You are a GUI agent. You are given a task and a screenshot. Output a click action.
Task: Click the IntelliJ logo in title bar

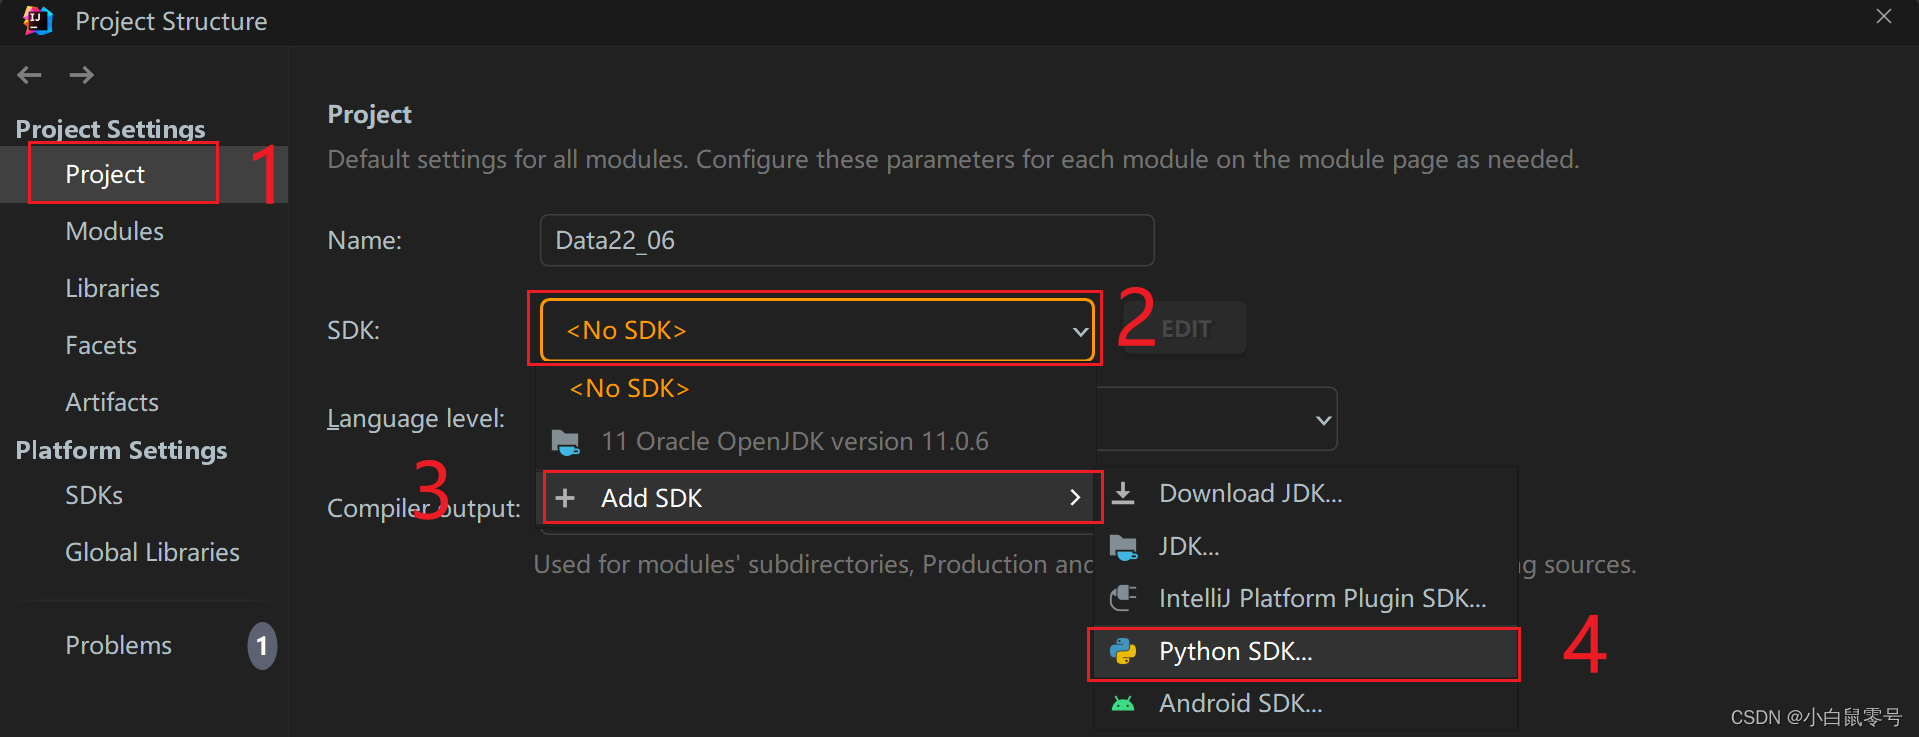[x=37, y=21]
